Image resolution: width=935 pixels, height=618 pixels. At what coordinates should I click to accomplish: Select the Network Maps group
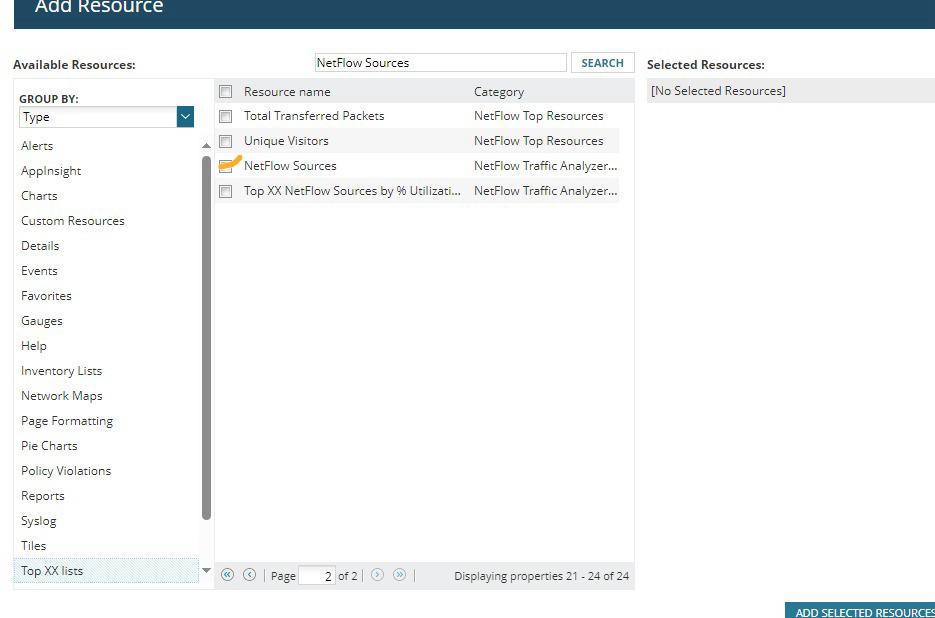point(62,396)
